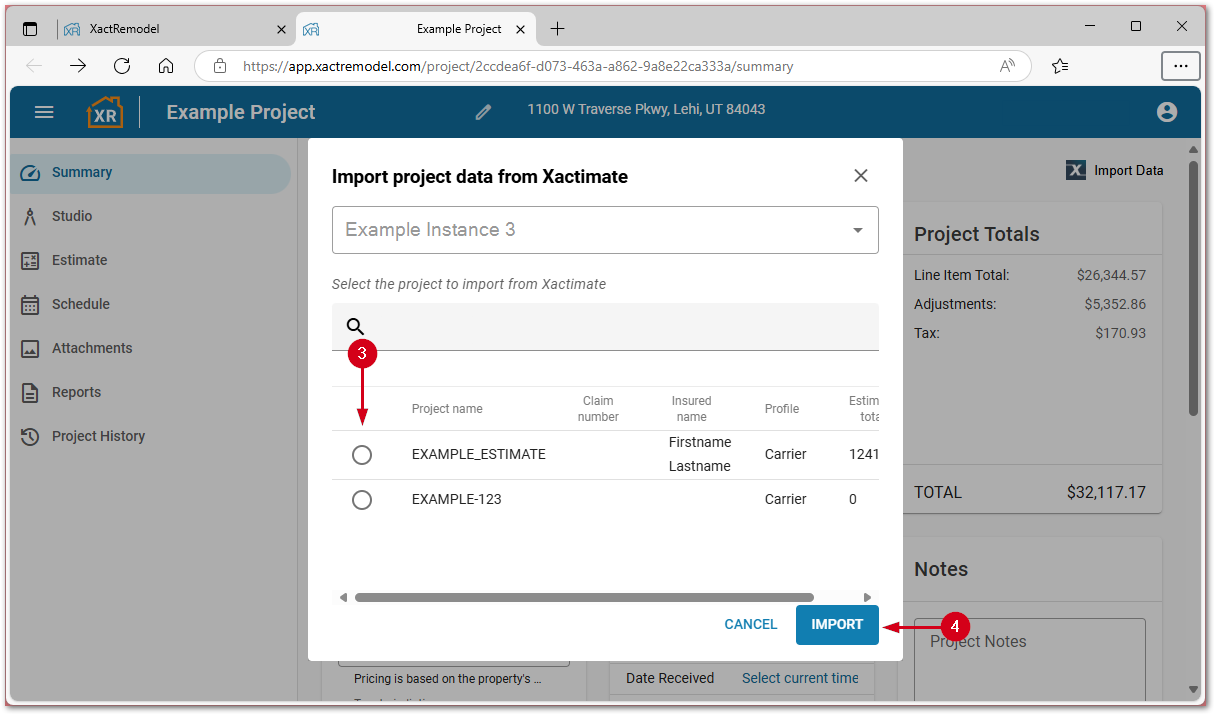Click the Firstname Lastname insured cell

click(x=700, y=454)
